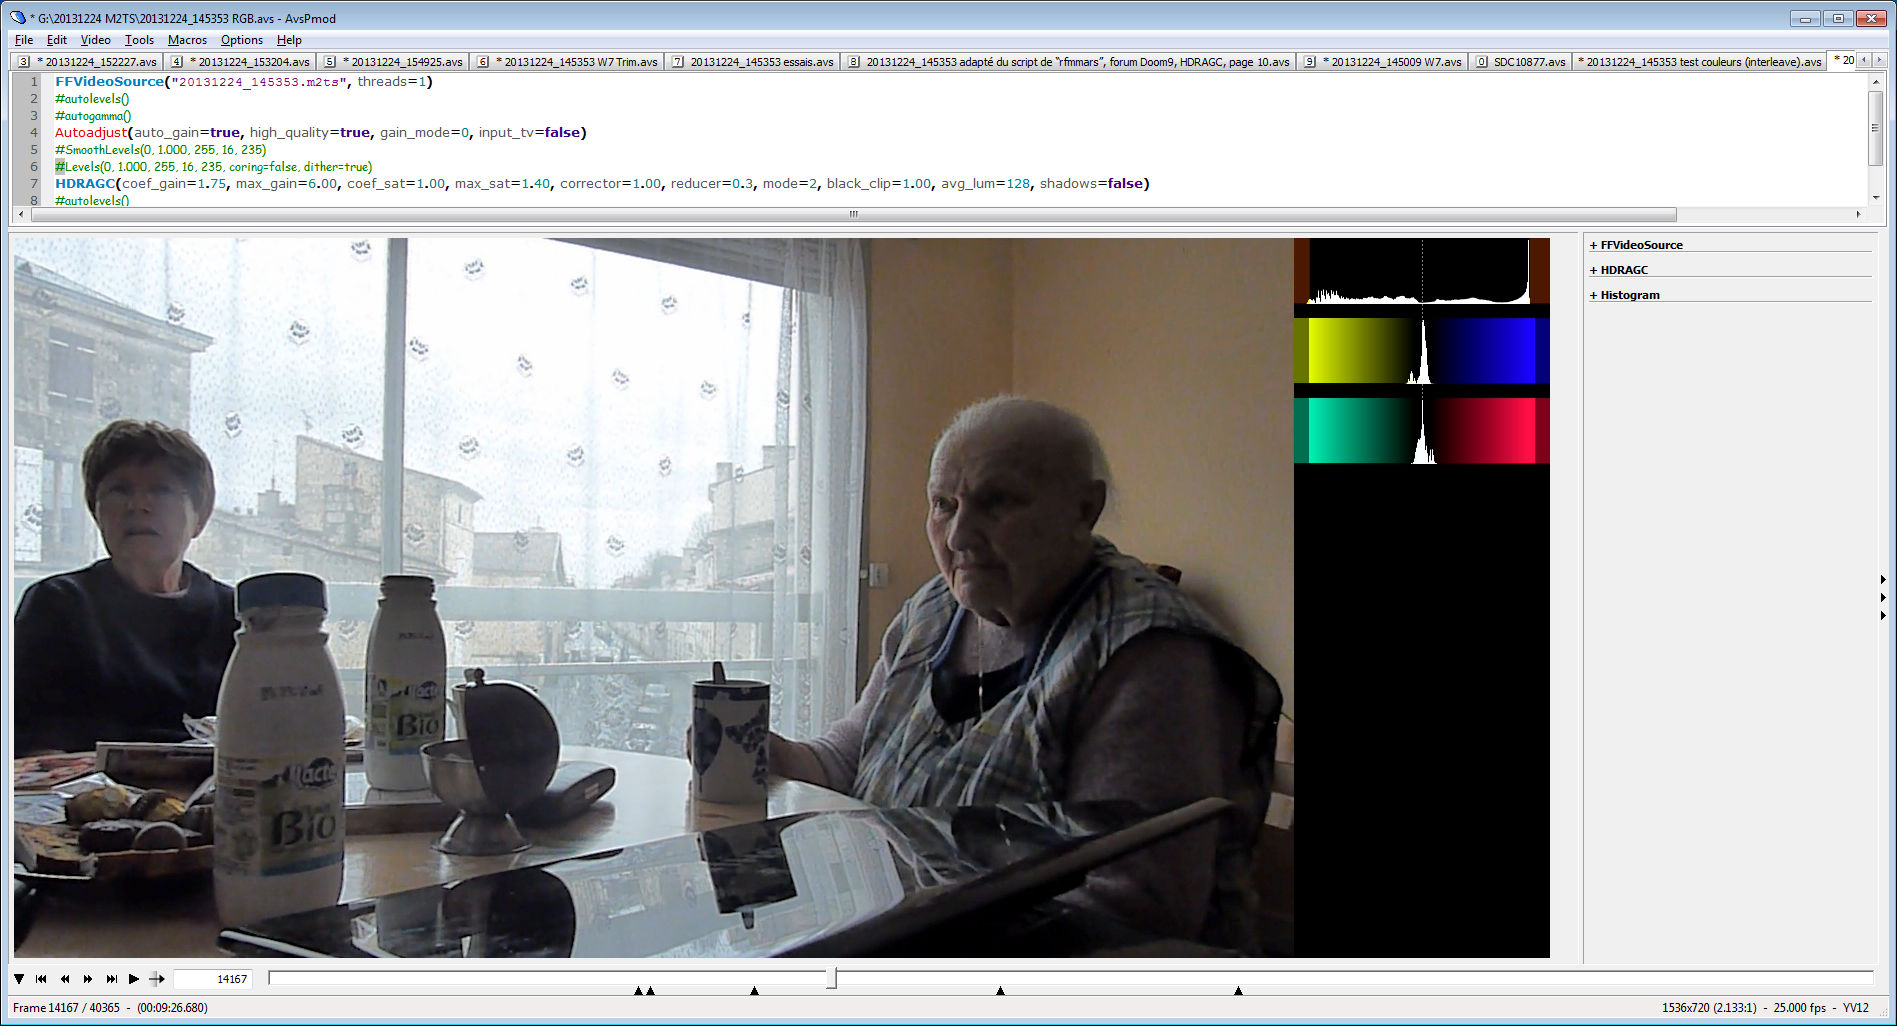Minimize the AvsPmod window
This screenshot has width=1897, height=1026.
pos(1805,18)
